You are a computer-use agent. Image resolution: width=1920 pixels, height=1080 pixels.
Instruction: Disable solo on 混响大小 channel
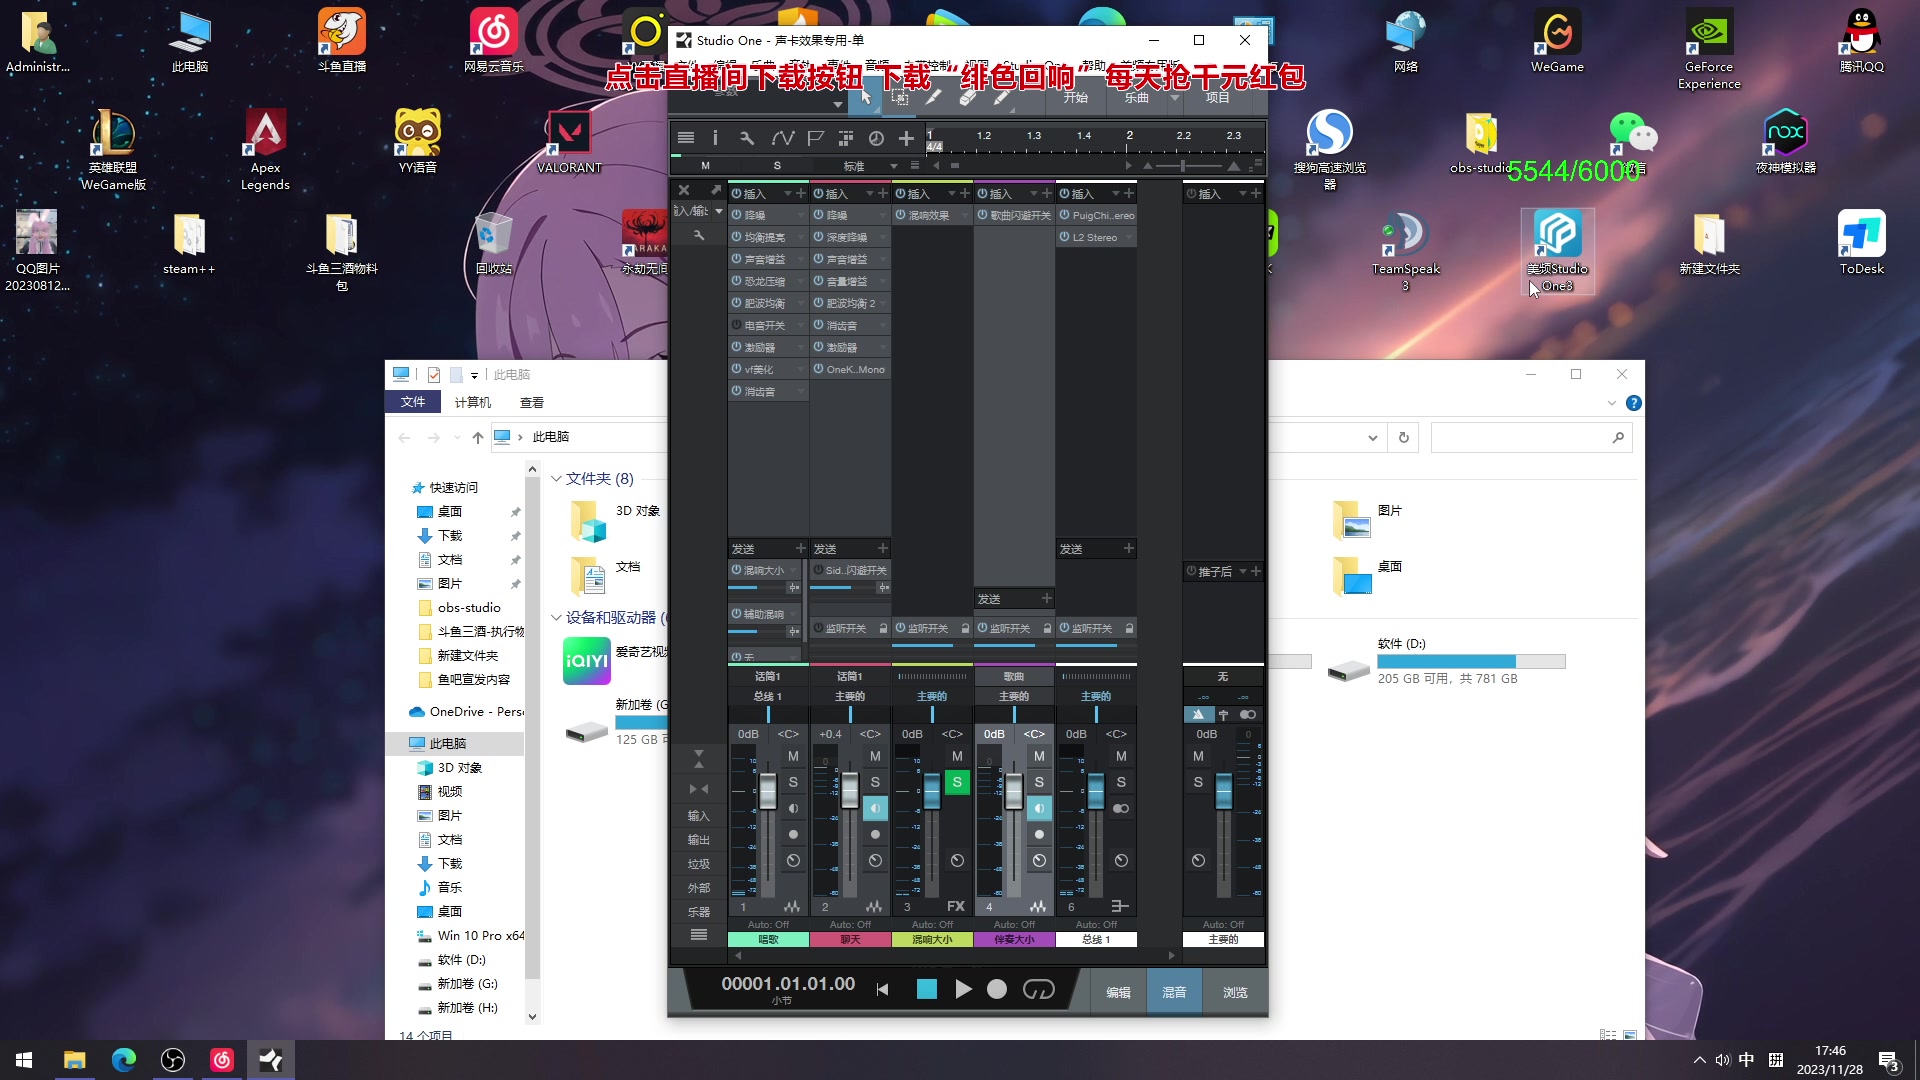tap(957, 782)
